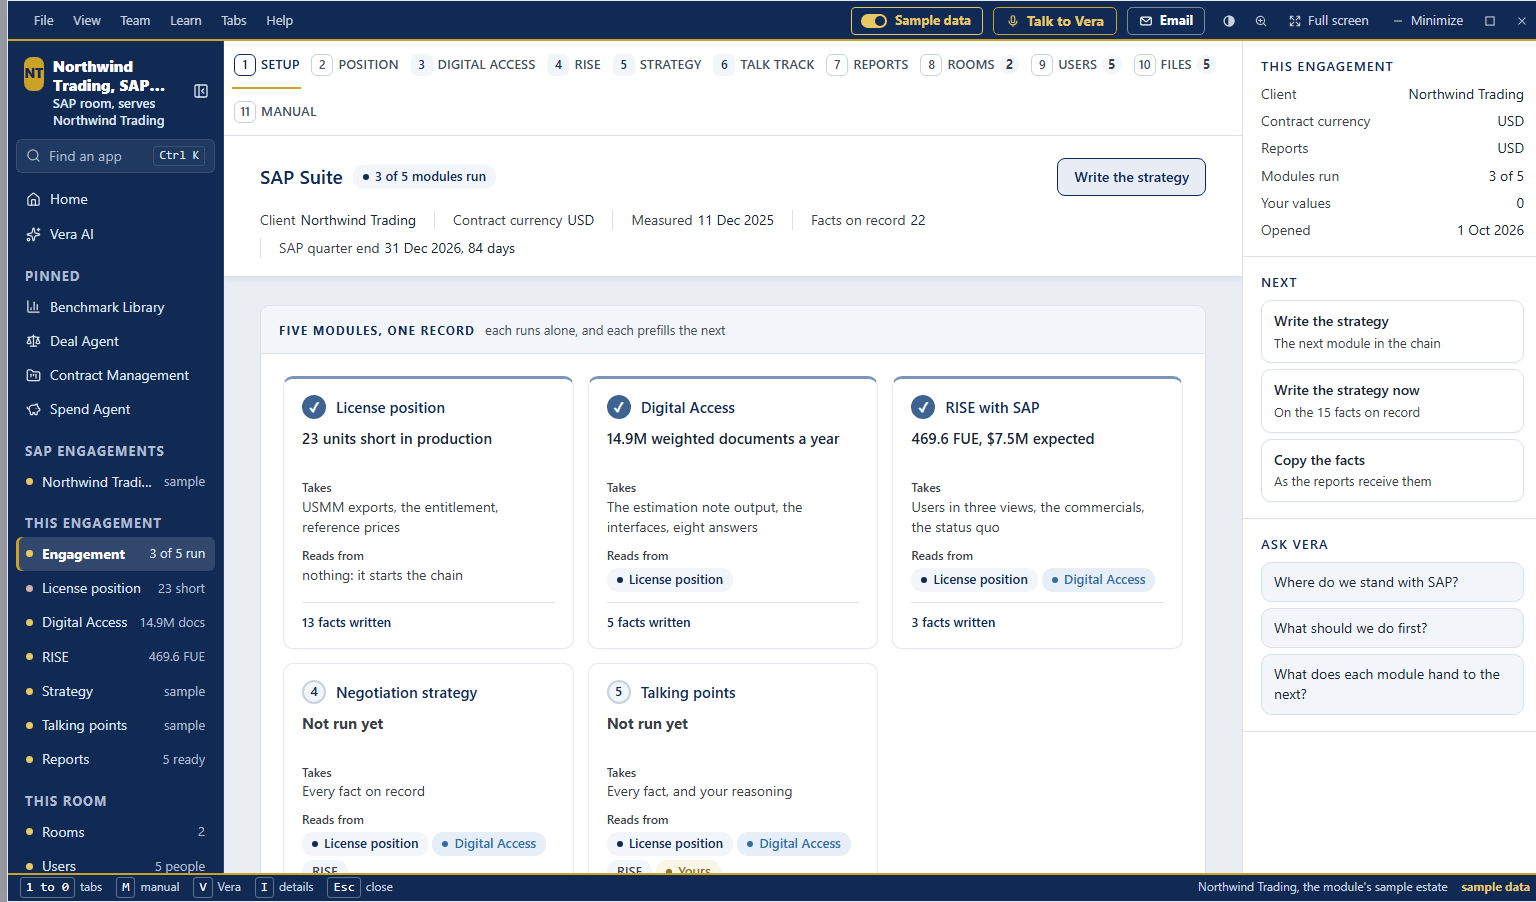The height and width of the screenshot is (902, 1536).
Task: Go to the MANUAL tab
Action: tap(277, 112)
